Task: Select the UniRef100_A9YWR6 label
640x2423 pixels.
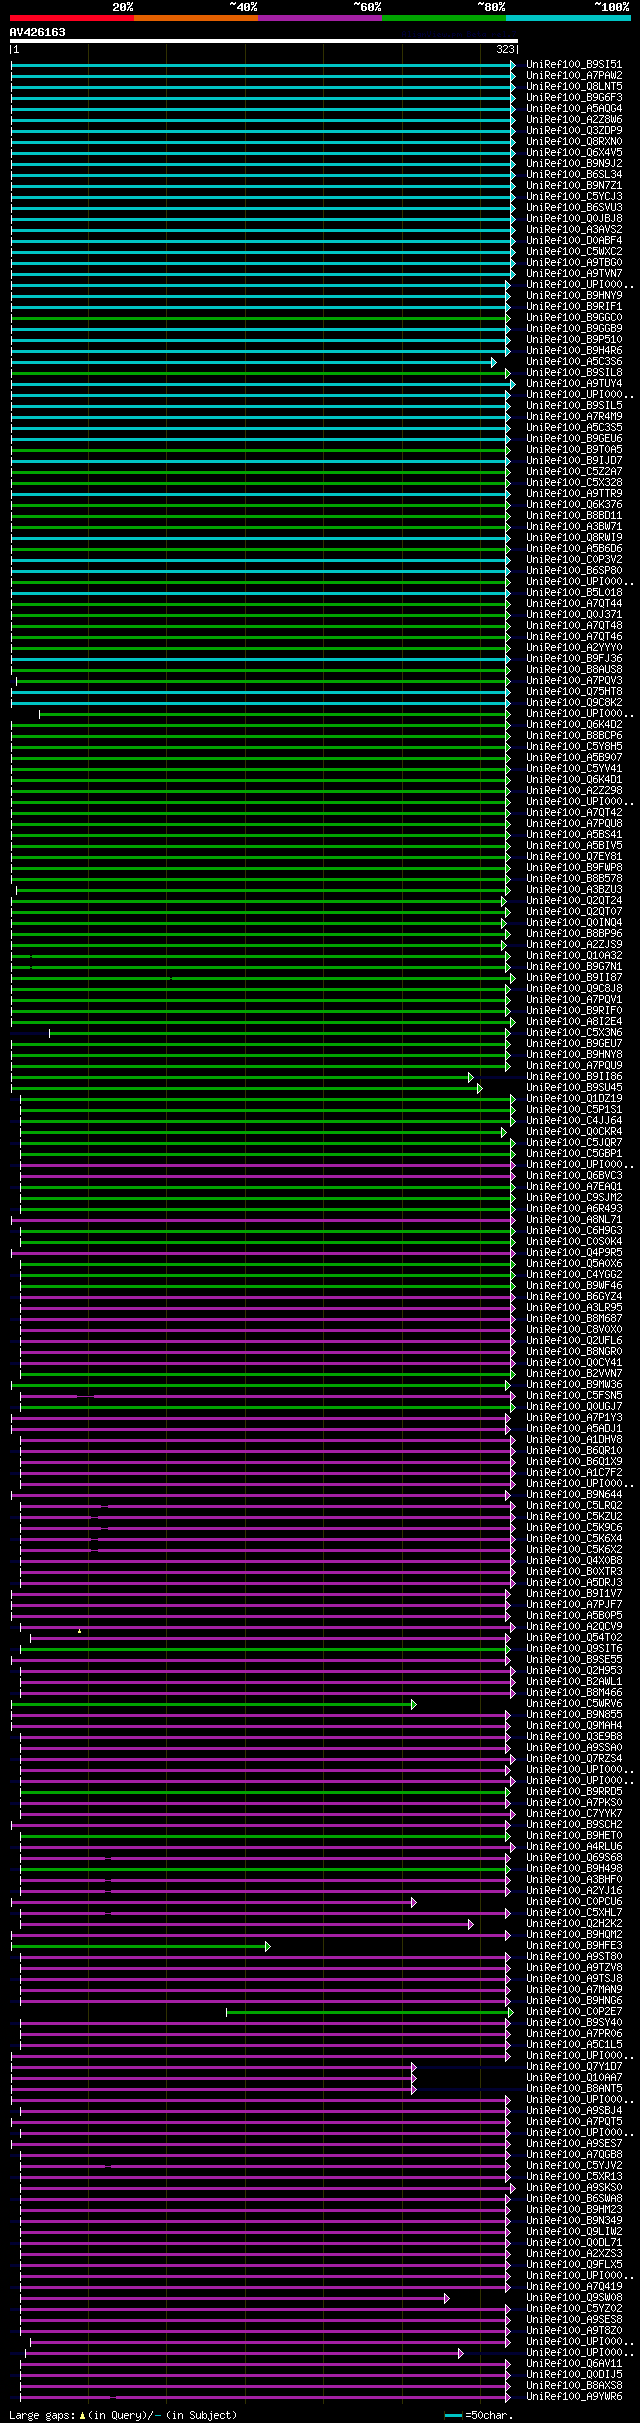Action: pyautogui.click(x=574, y=2397)
